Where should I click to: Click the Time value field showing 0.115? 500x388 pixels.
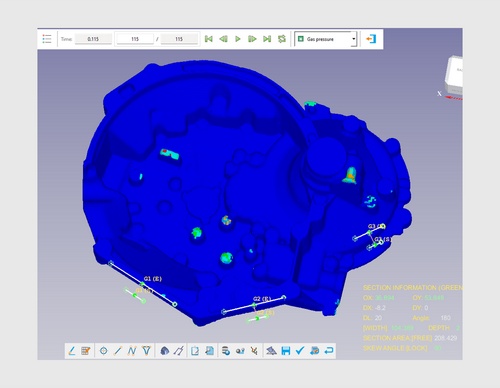pos(93,39)
